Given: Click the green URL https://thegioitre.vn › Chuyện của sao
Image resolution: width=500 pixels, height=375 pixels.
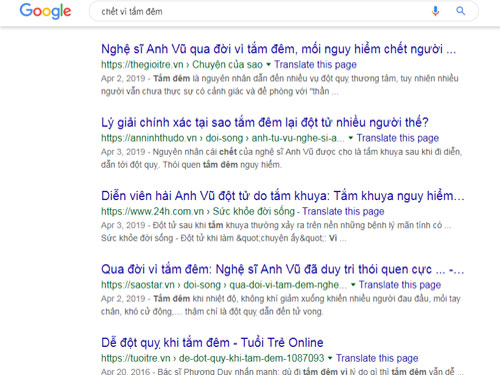Looking at the screenshot, I should (182, 64).
